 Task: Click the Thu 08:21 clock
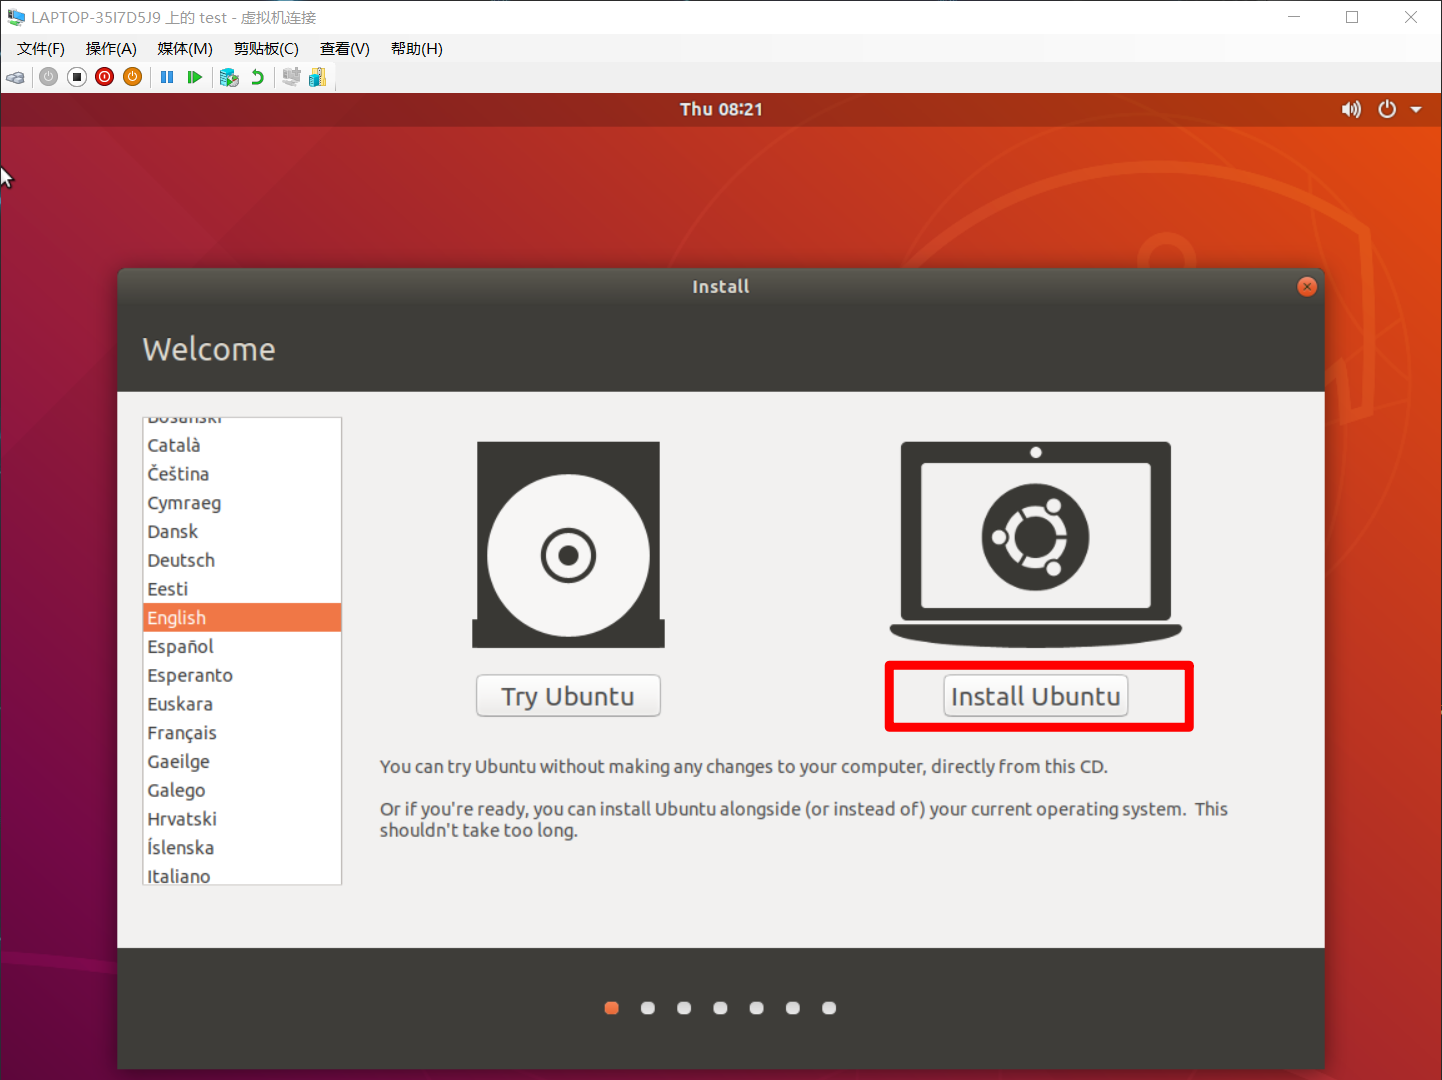coord(721,109)
